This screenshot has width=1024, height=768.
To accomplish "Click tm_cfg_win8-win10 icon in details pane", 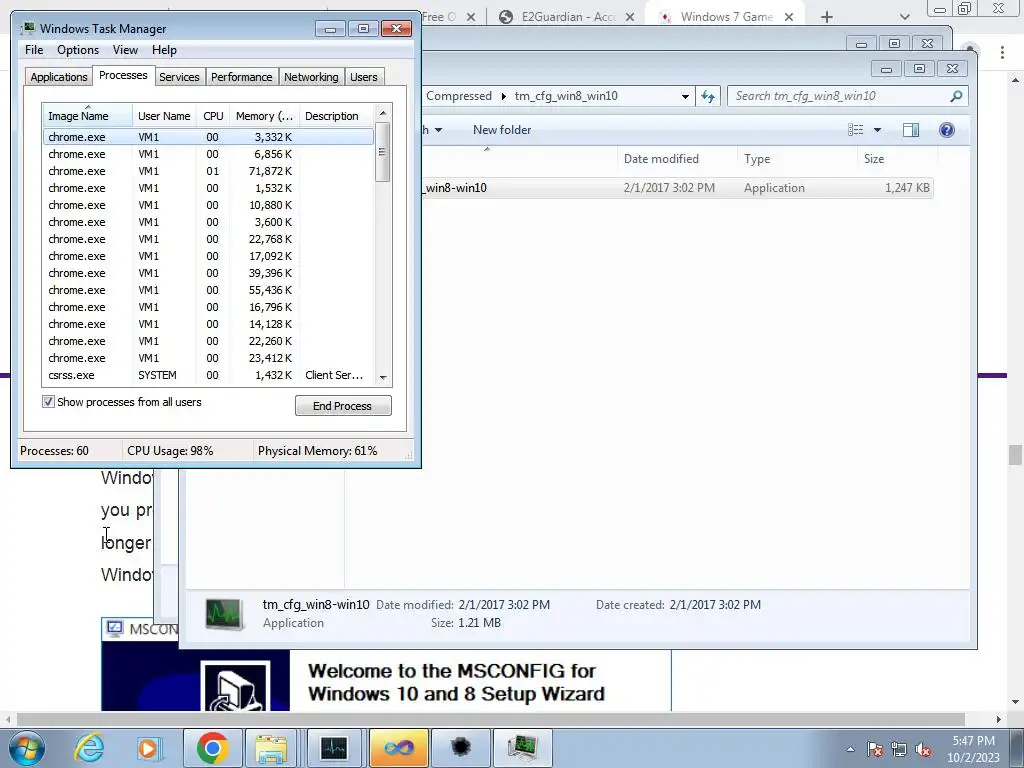I will (x=225, y=614).
